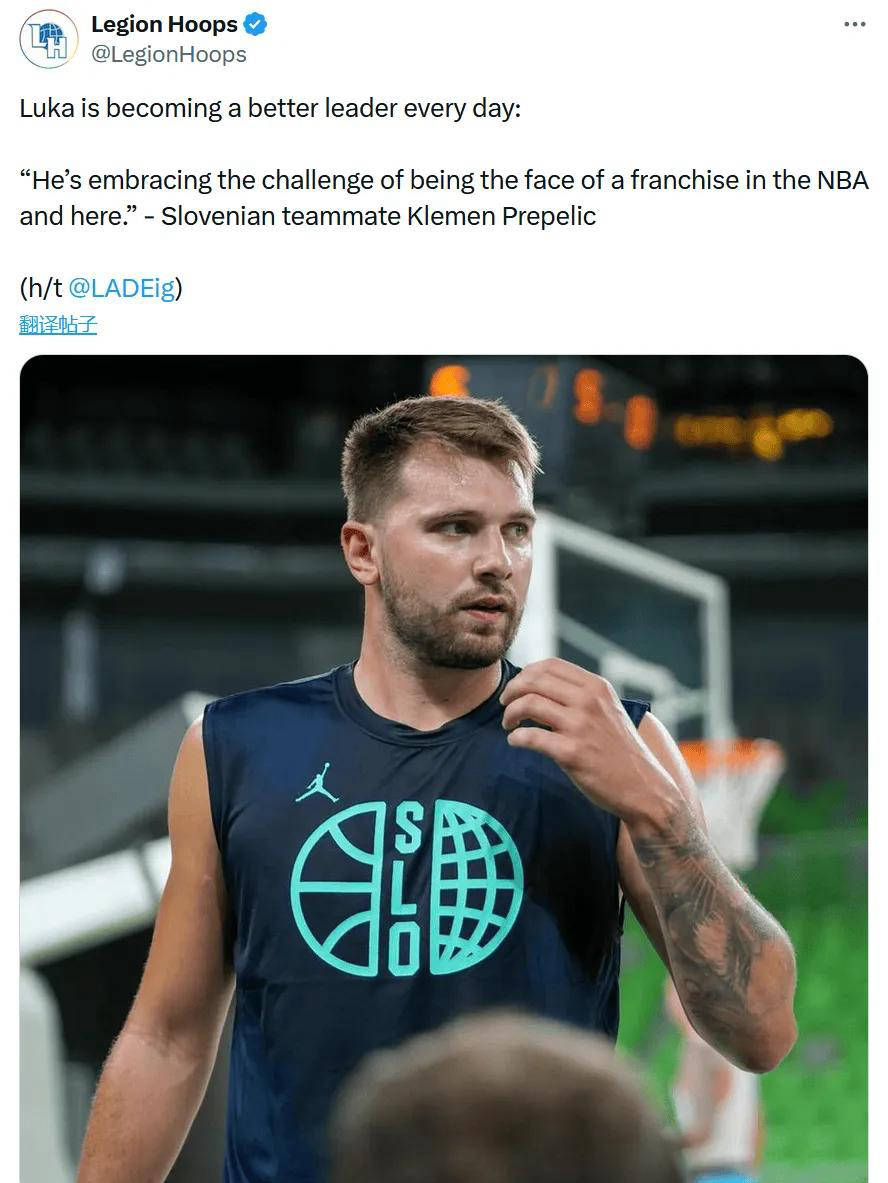Viewport: 888px width, 1183px height.
Task: Click the Jumpman logo on the jersey
Action: pyautogui.click(x=317, y=783)
